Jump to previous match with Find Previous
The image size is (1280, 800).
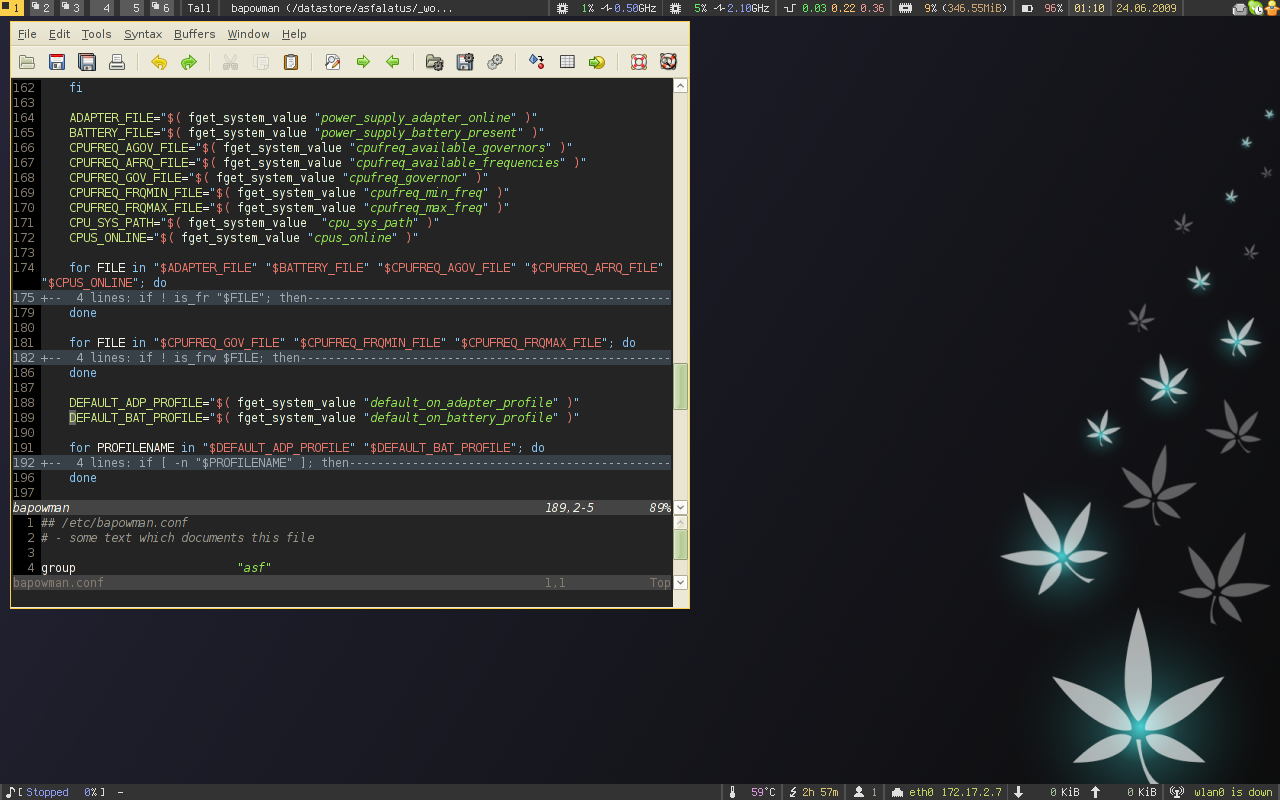point(393,62)
